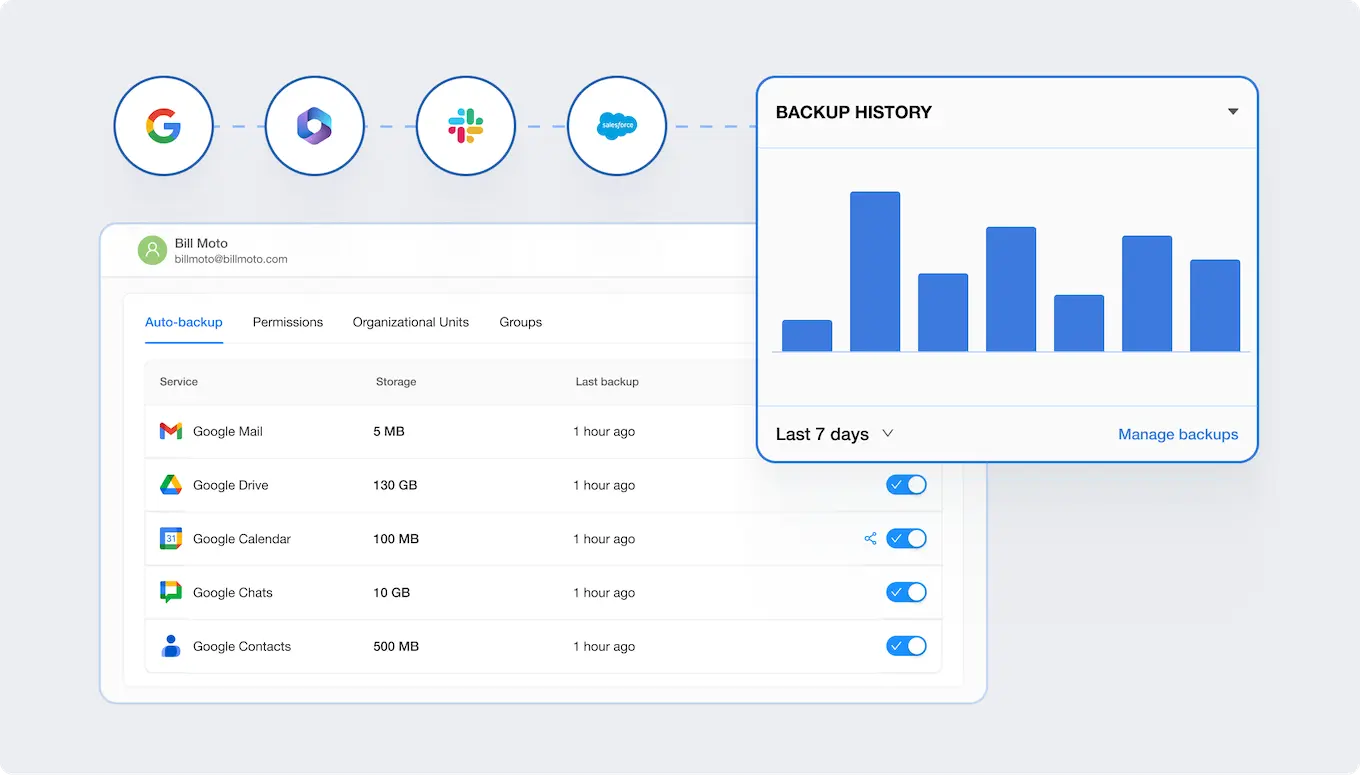The width and height of the screenshot is (1360, 775).
Task: Click the Slack logo icon
Action: click(465, 126)
